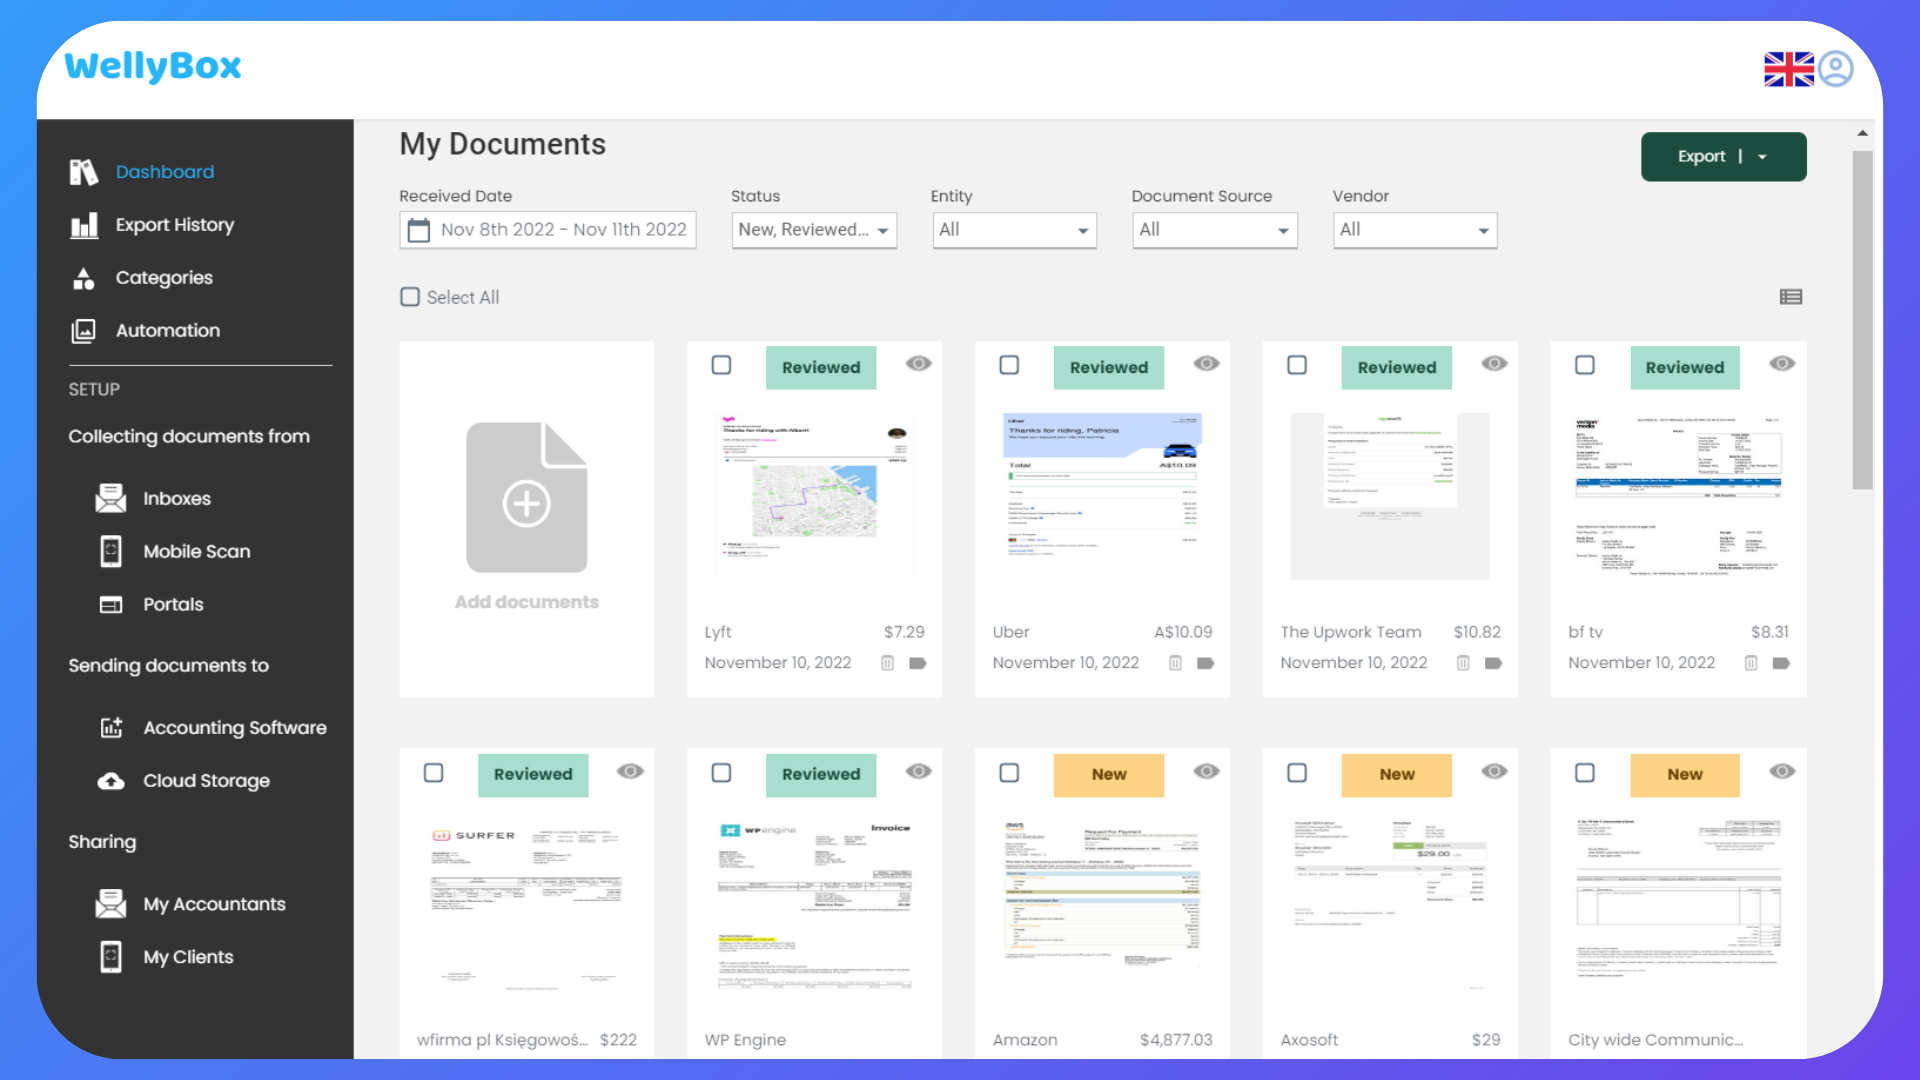Screen dimensions: 1920x1080
Task: Toggle visibility eye icon on Lyft receipt
Action: coord(918,364)
